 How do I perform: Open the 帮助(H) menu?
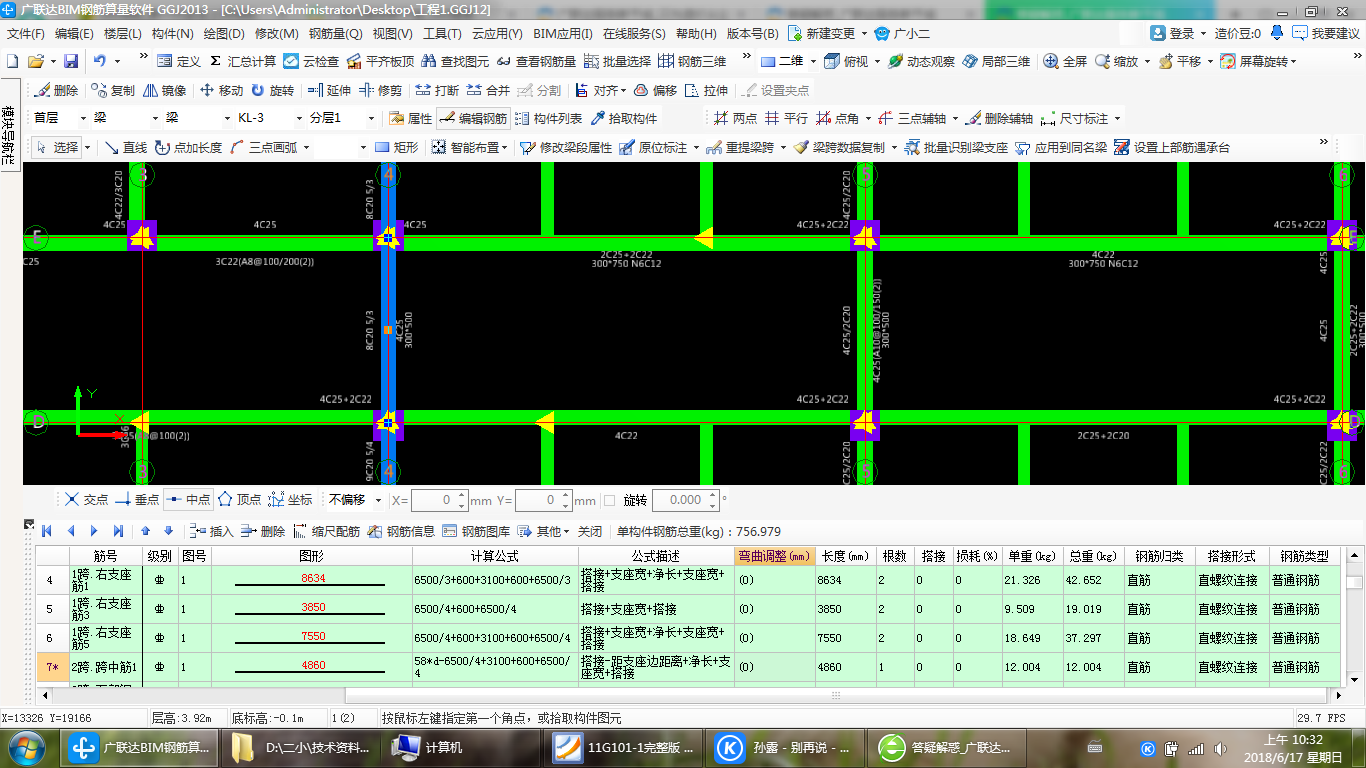696,33
